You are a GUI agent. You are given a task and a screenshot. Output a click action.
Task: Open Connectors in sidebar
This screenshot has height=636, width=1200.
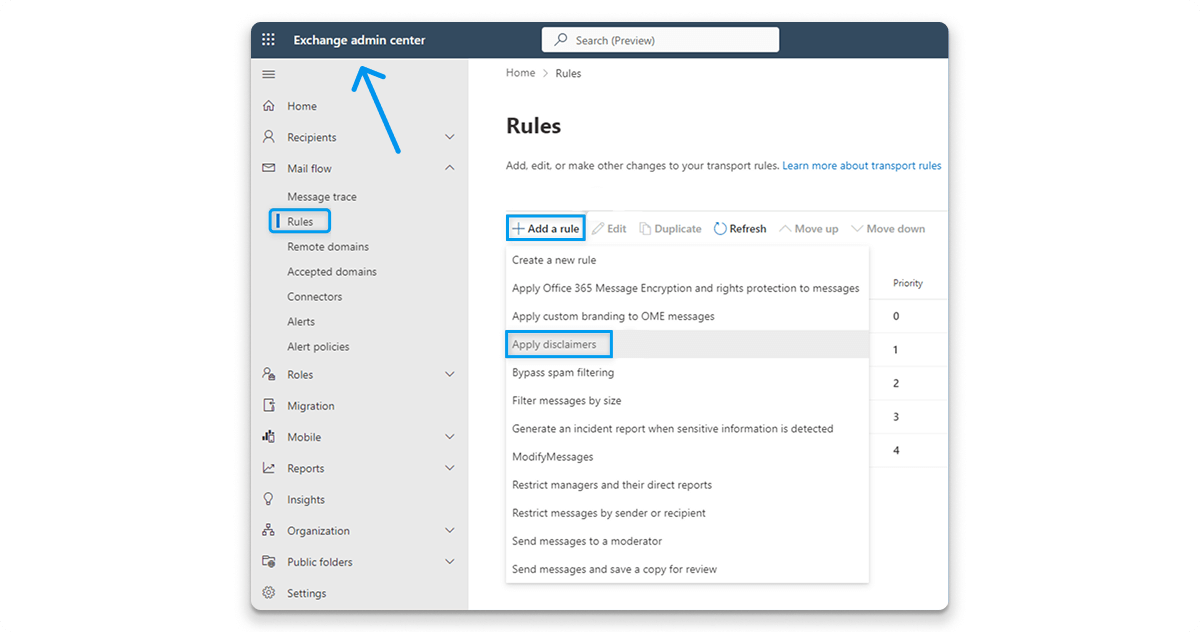(x=315, y=297)
